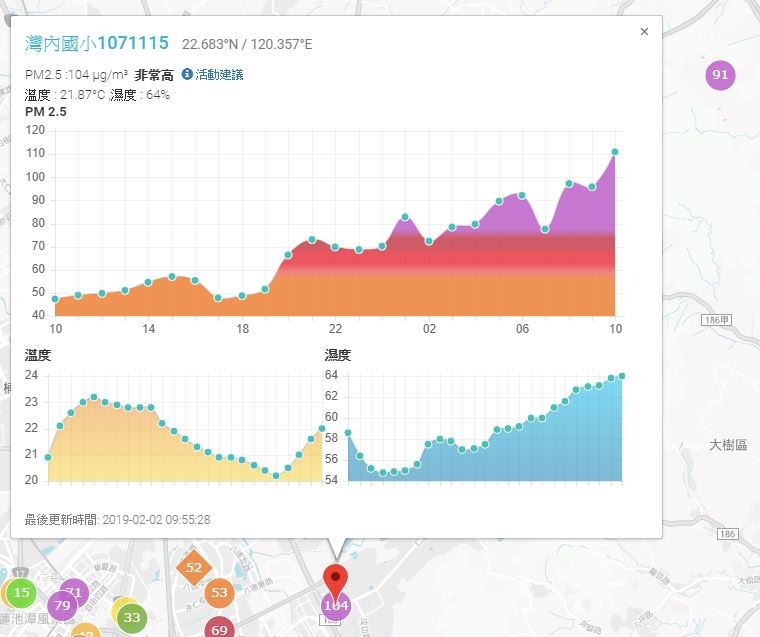Click the 溫度 chart heading
760x637 pixels.
[38, 355]
